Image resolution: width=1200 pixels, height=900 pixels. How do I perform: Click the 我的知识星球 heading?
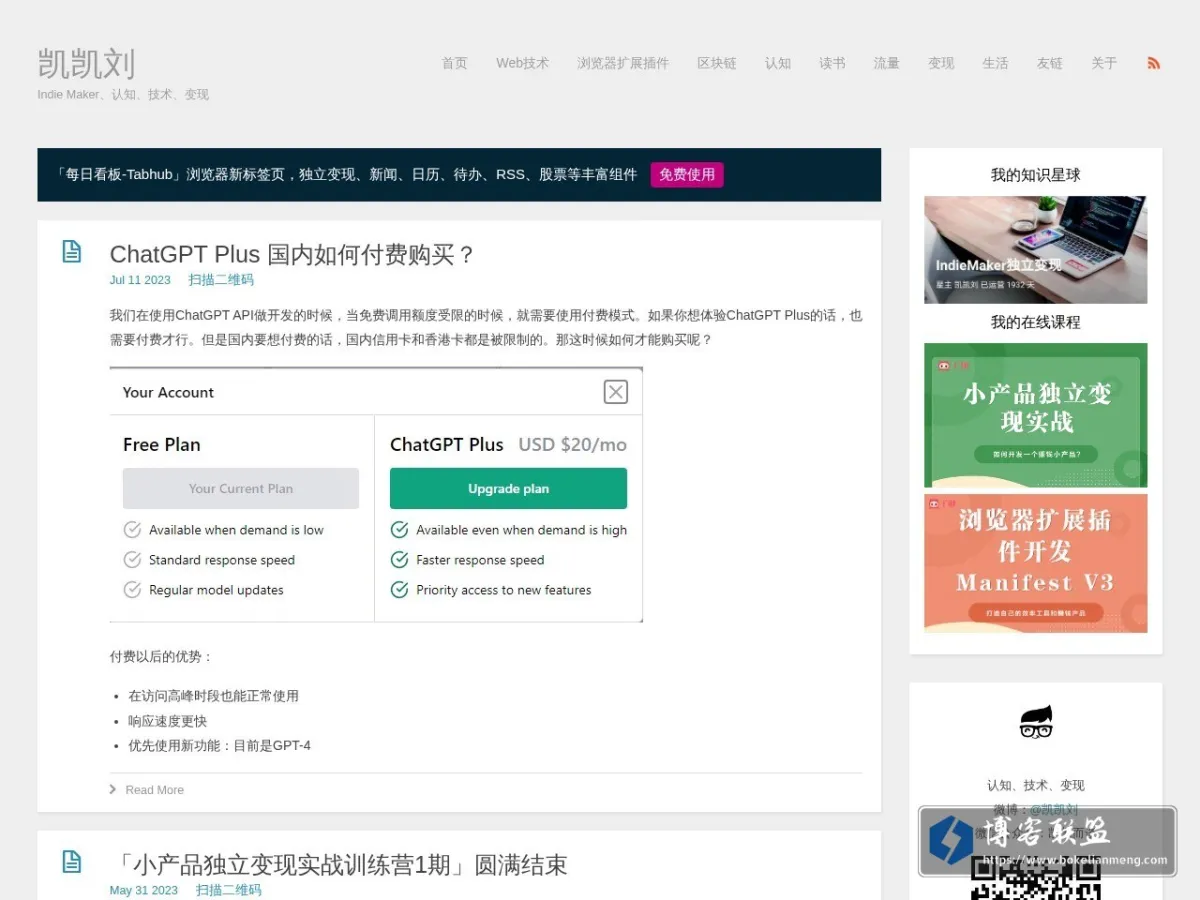pyautogui.click(x=1036, y=175)
